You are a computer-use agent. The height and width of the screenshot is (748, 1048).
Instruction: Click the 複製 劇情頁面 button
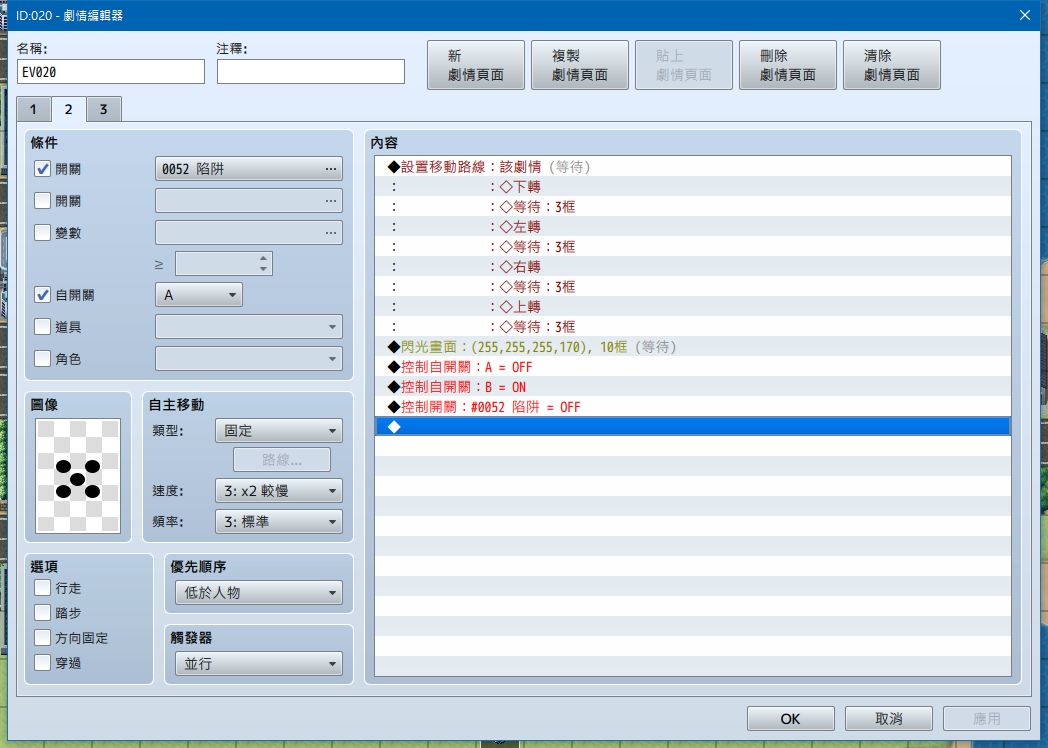pyautogui.click(x=579, y=65)
